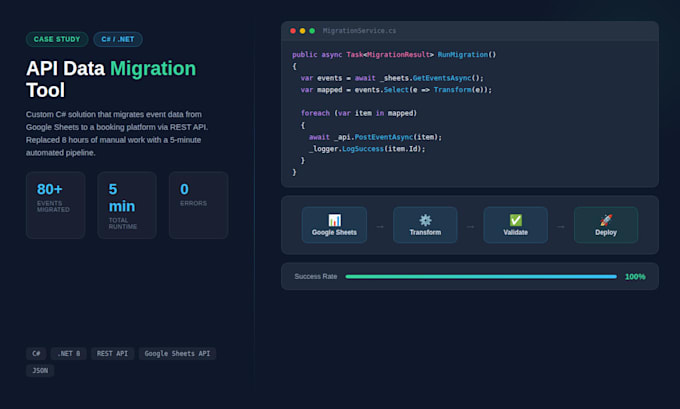The height and width of the screenshot is (409, 680).
Task: Click the Transform gear icon
Action: click(x=425, y=220)
